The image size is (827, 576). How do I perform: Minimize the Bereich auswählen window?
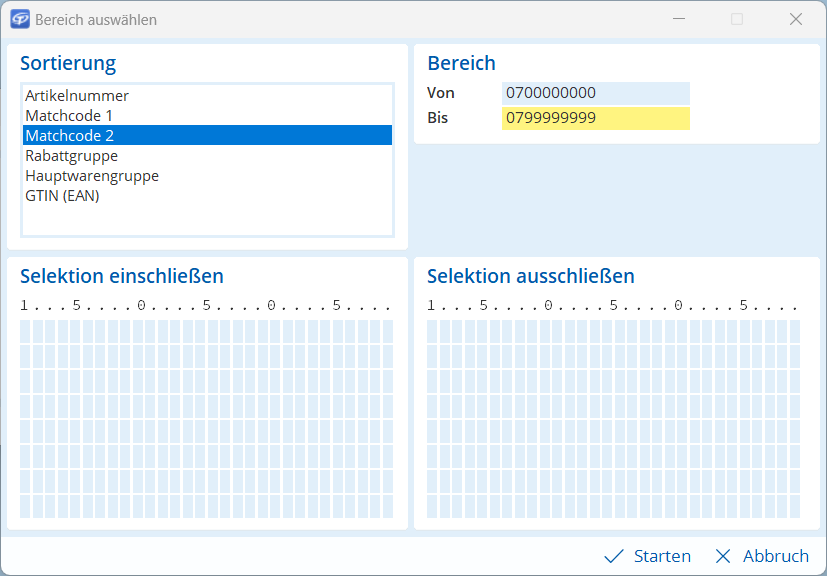[x=679, y=19]
